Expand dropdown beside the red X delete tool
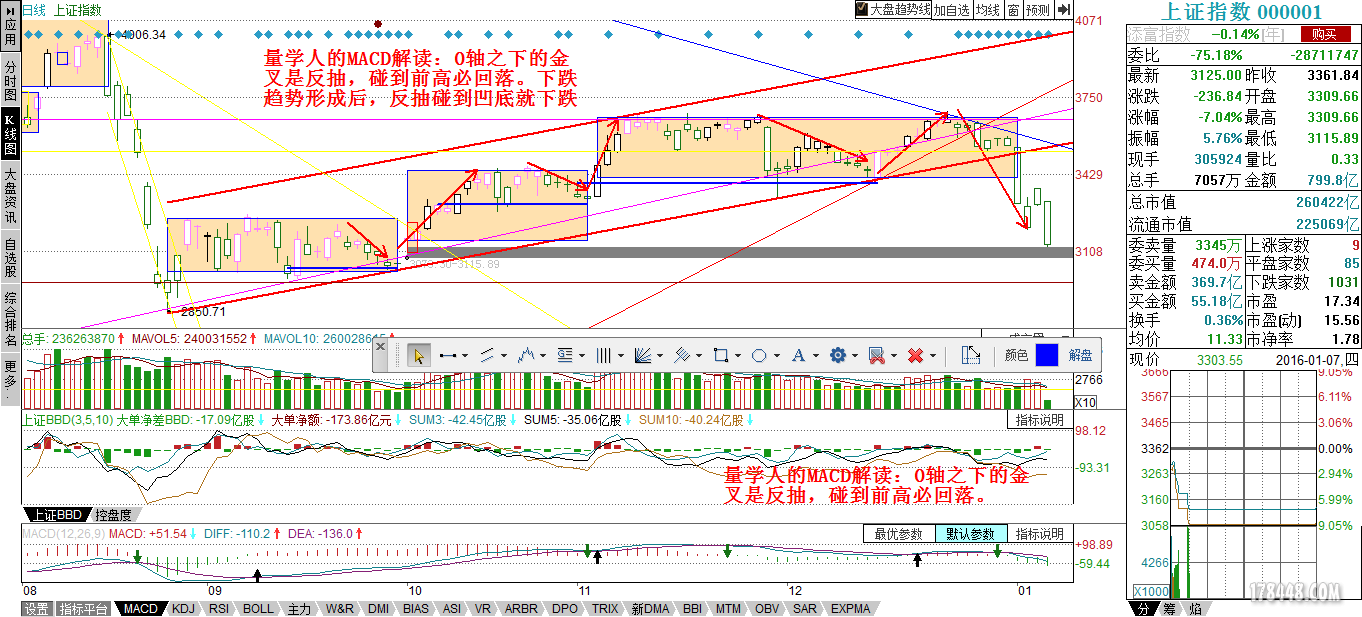This screenshot has height=617, width=1362. pyautogui.click(x=933, y=355)
